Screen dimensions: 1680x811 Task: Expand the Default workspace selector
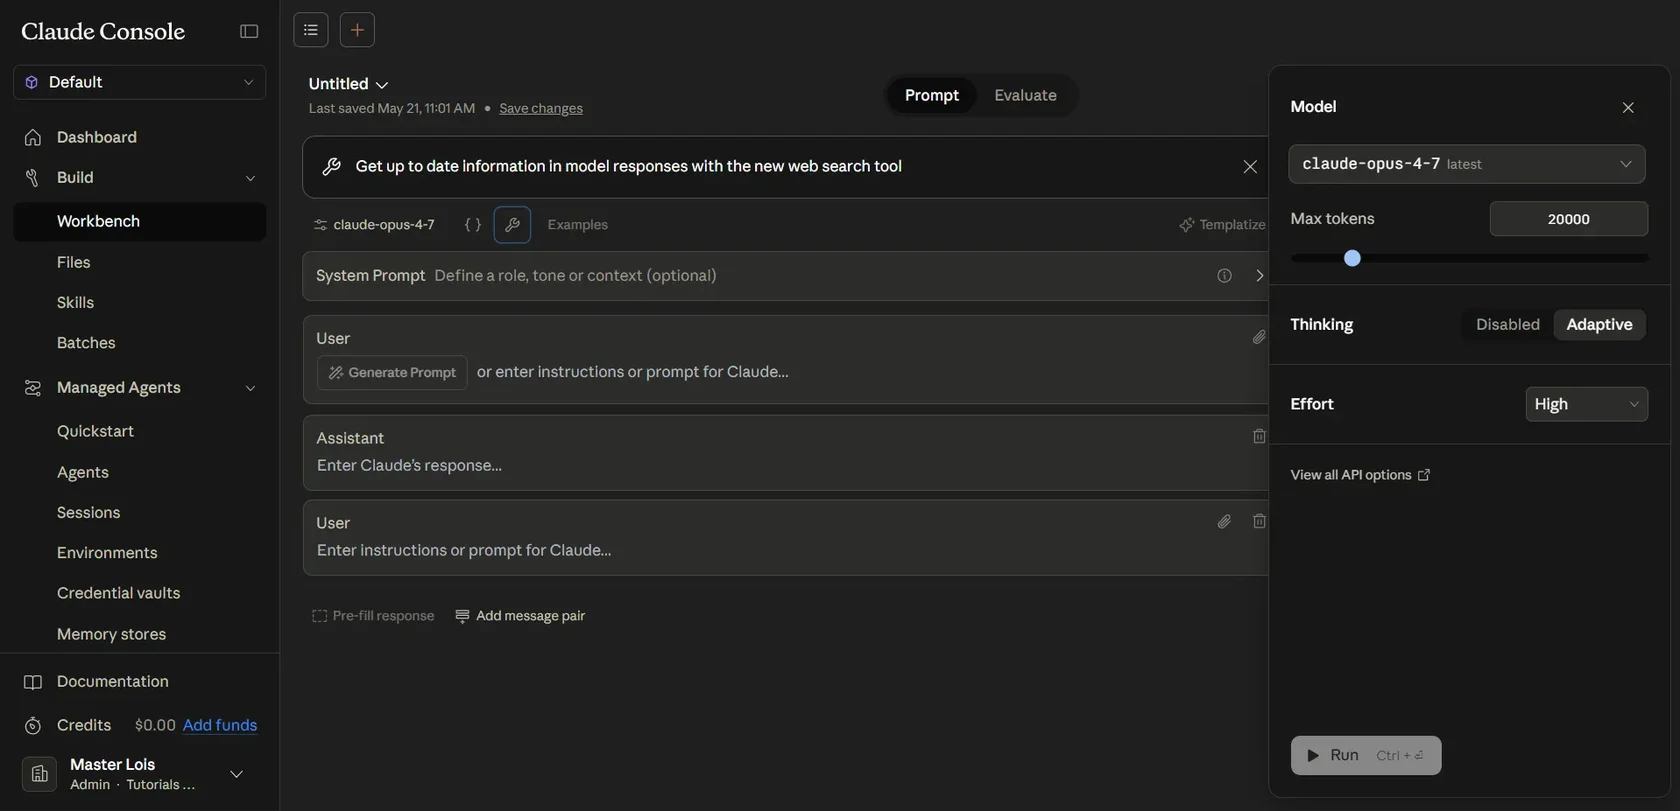[139, 82]
